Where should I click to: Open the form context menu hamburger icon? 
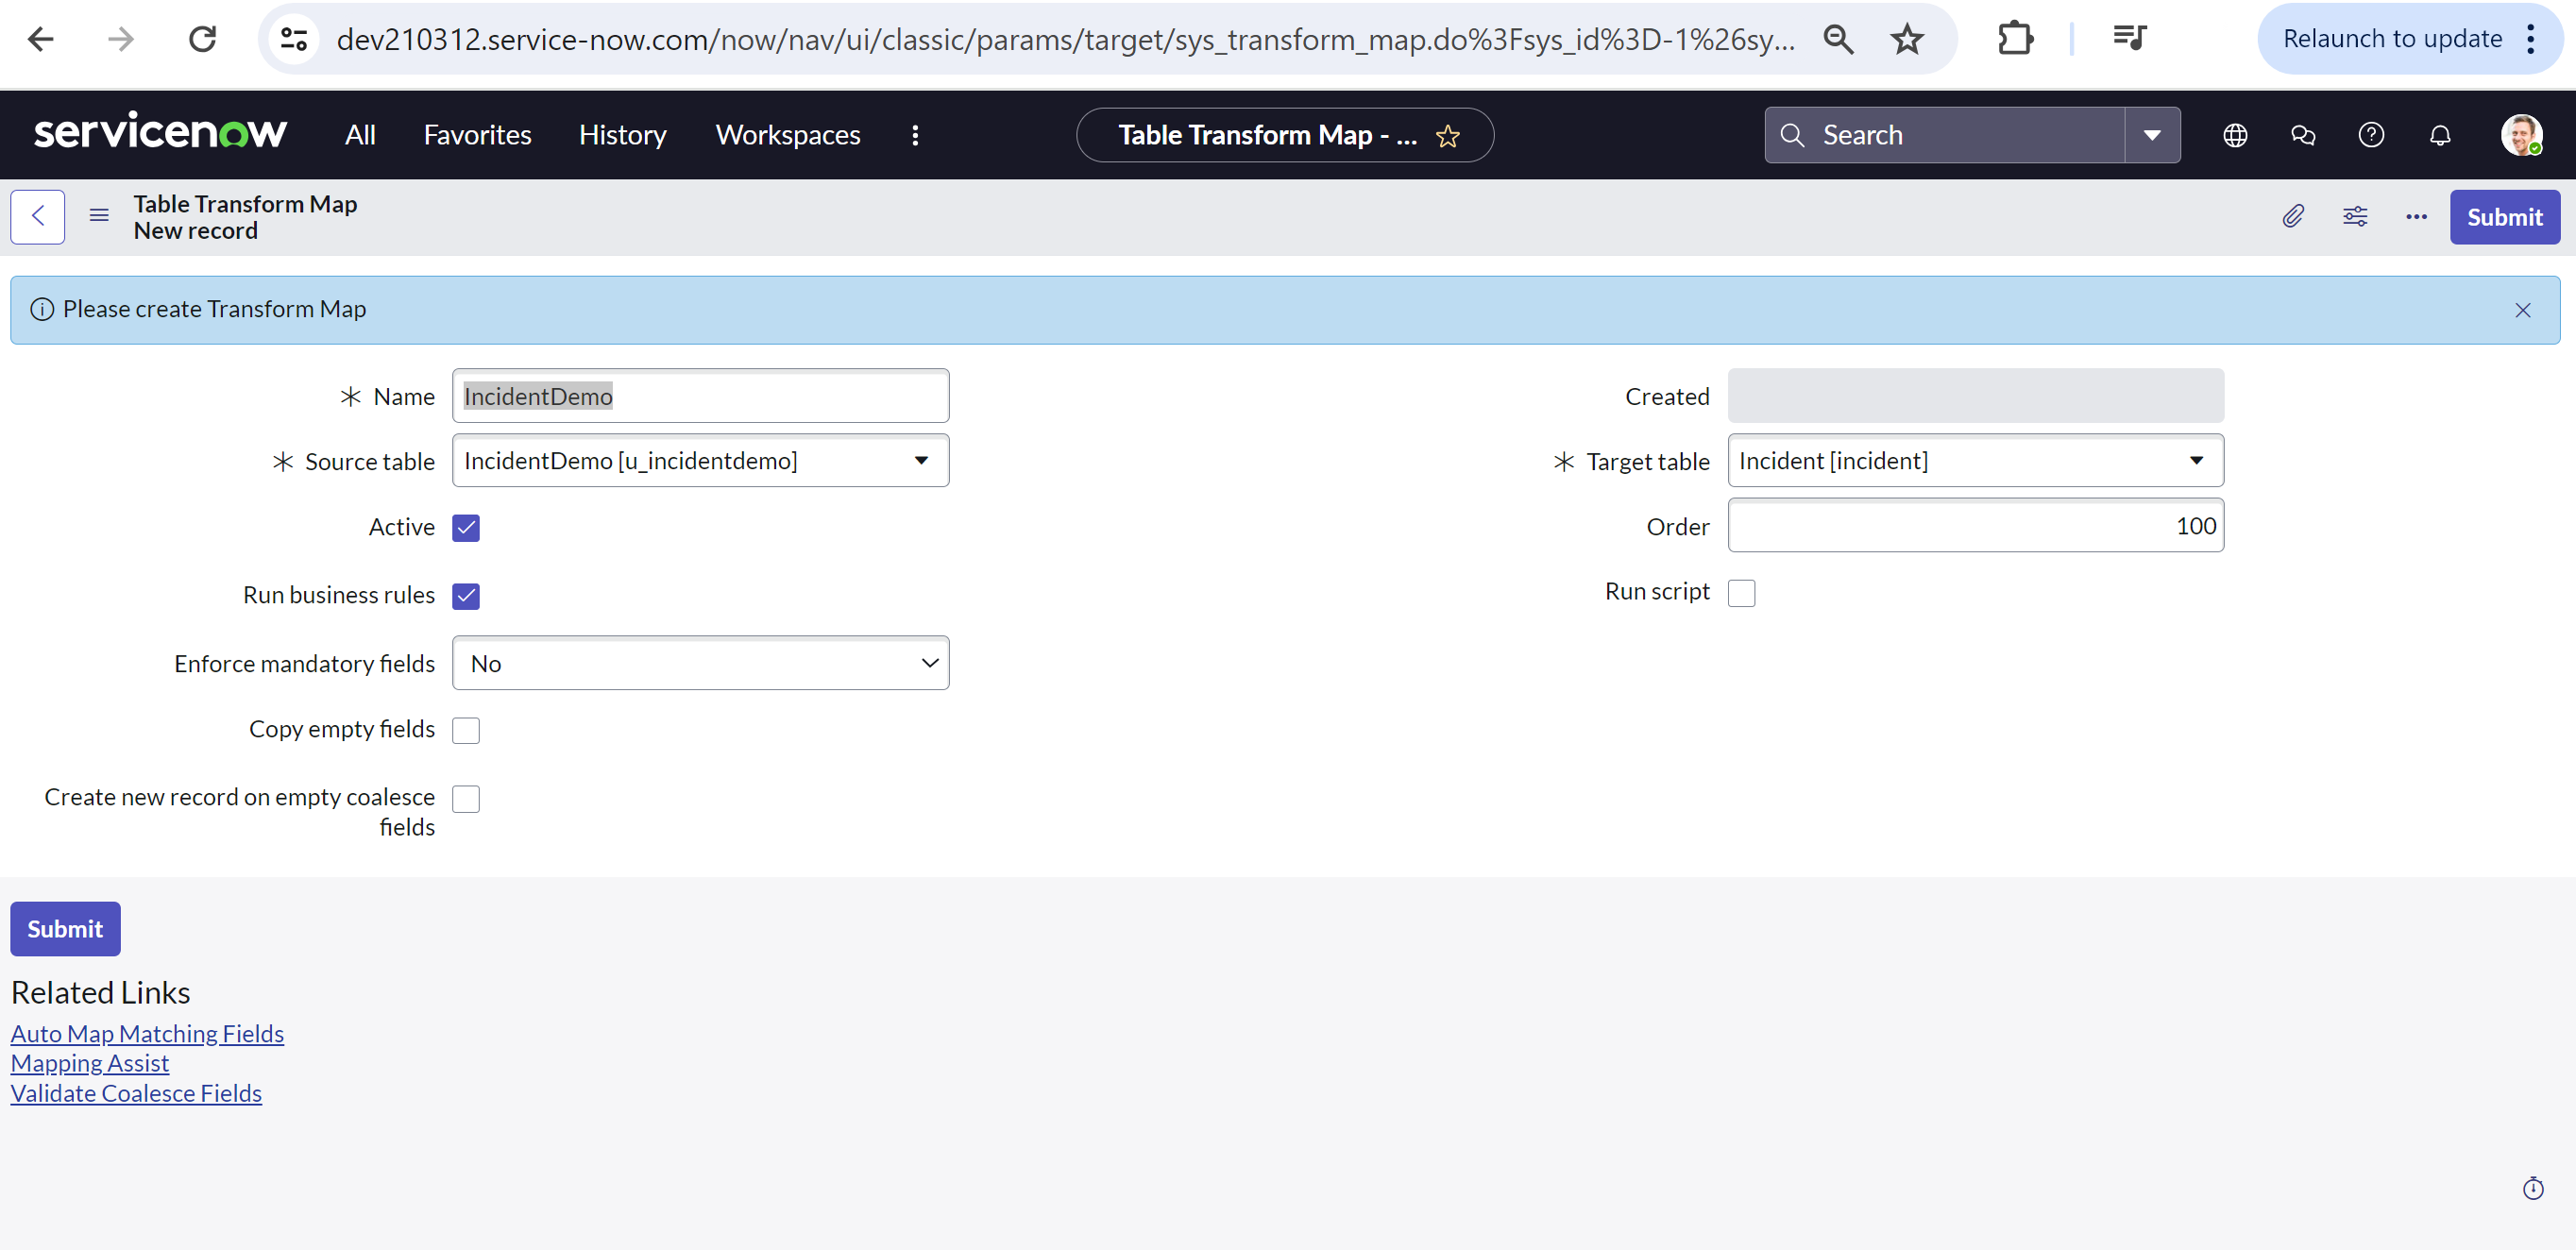(x=99, y=216)
